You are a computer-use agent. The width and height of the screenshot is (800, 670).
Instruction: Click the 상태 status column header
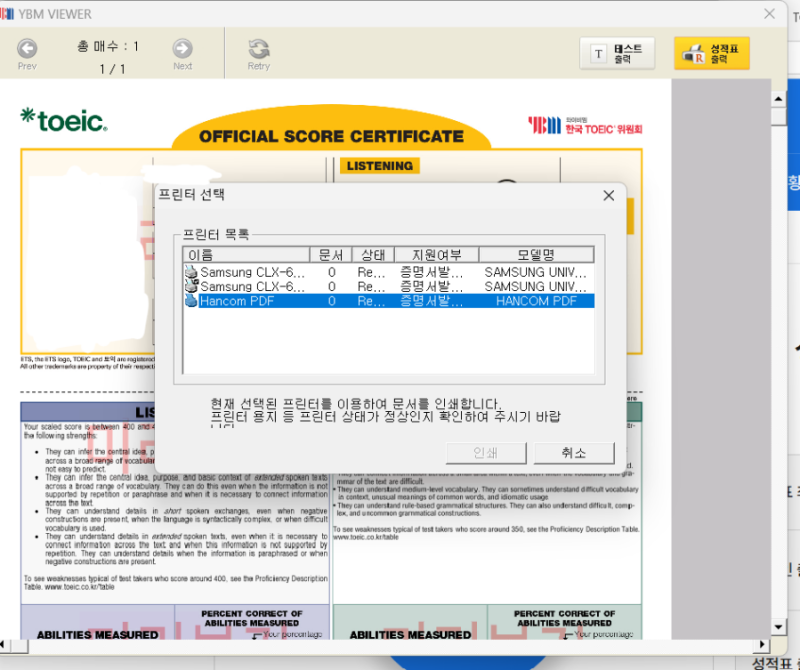click(x=373, y=255)
